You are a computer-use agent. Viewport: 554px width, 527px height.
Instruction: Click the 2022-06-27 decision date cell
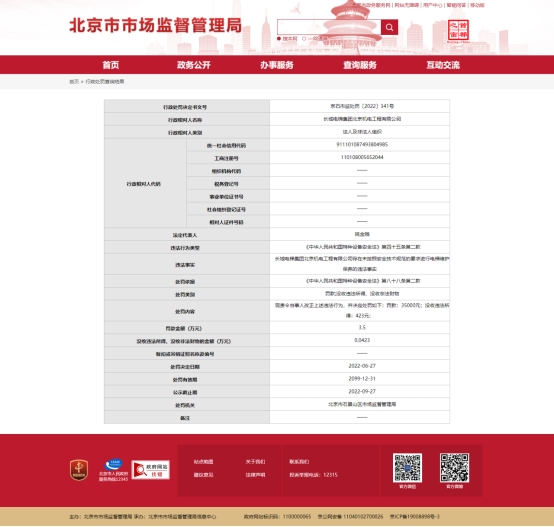[360, 366]
